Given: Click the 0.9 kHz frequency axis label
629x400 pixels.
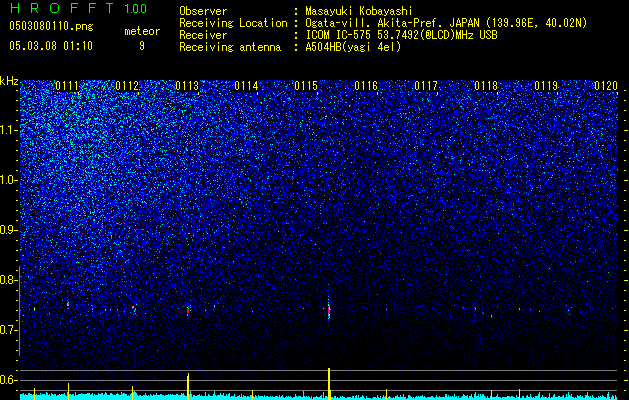Looking at the screenshot, I should [x=8, y=230].
